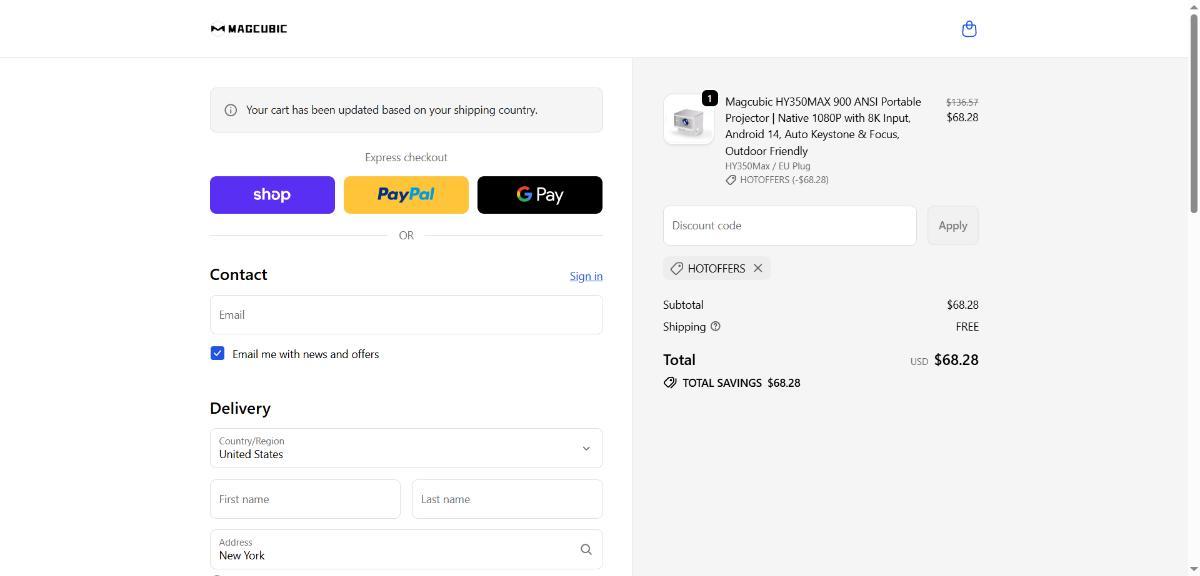Image resolution: width=1200 pixels, height=576 pixels.
Task: Click the shipping help question mark icon
Action: point(715,326)
